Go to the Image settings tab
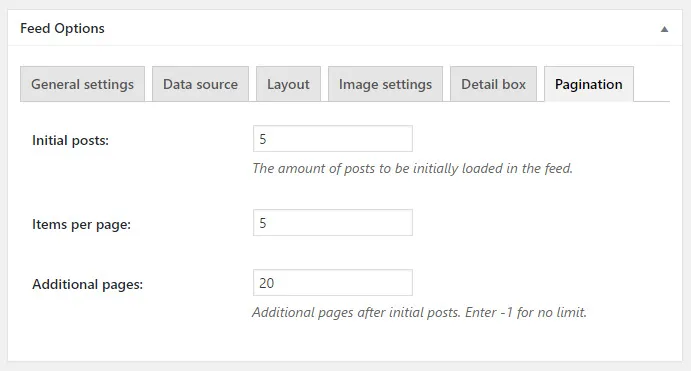Screen dimensions: 691x371 coord(385,84)
